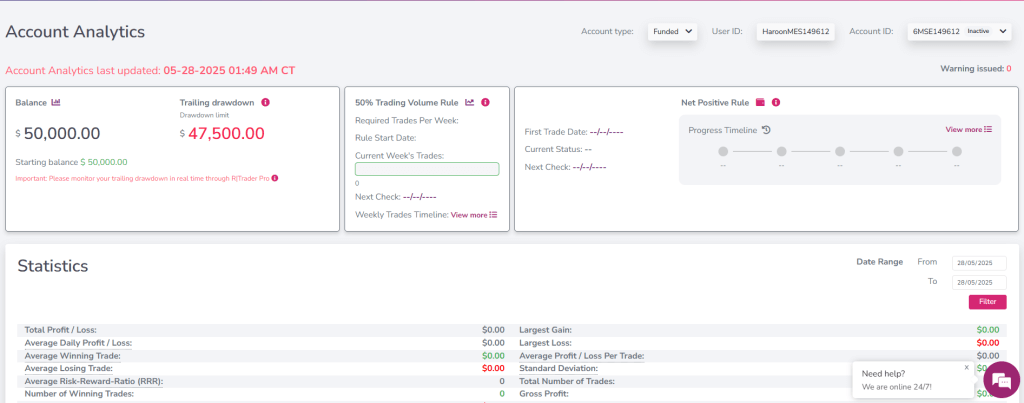The image size is (1024, 403).
Task: Open the live chat bubble icon
Action: [1001, 379]
